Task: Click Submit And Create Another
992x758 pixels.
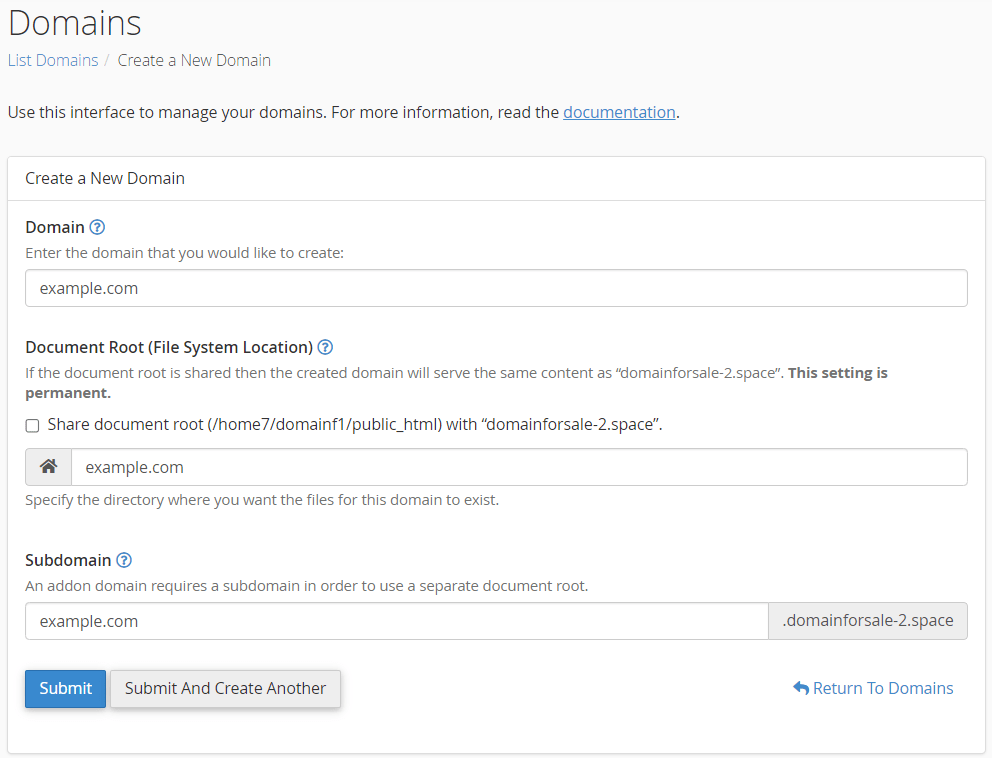Action: [x=225, y=688]
